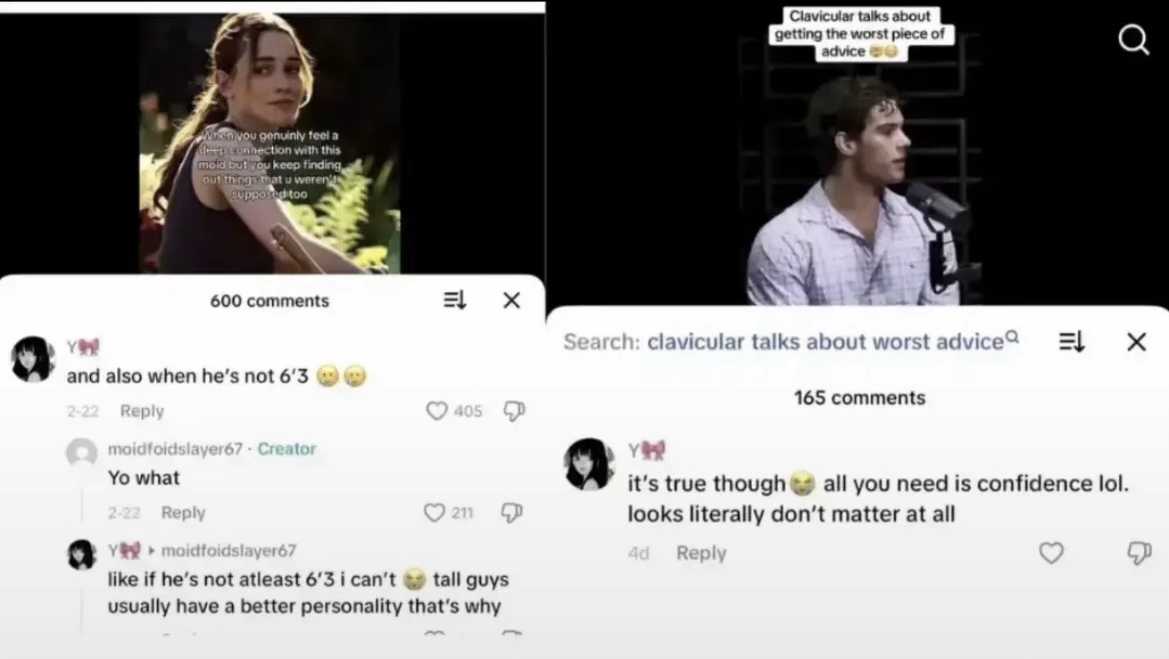Close the 165 comments panel
Image resolution: width=1169 pixels, height=659 pixels.
tap(1136, 341)
